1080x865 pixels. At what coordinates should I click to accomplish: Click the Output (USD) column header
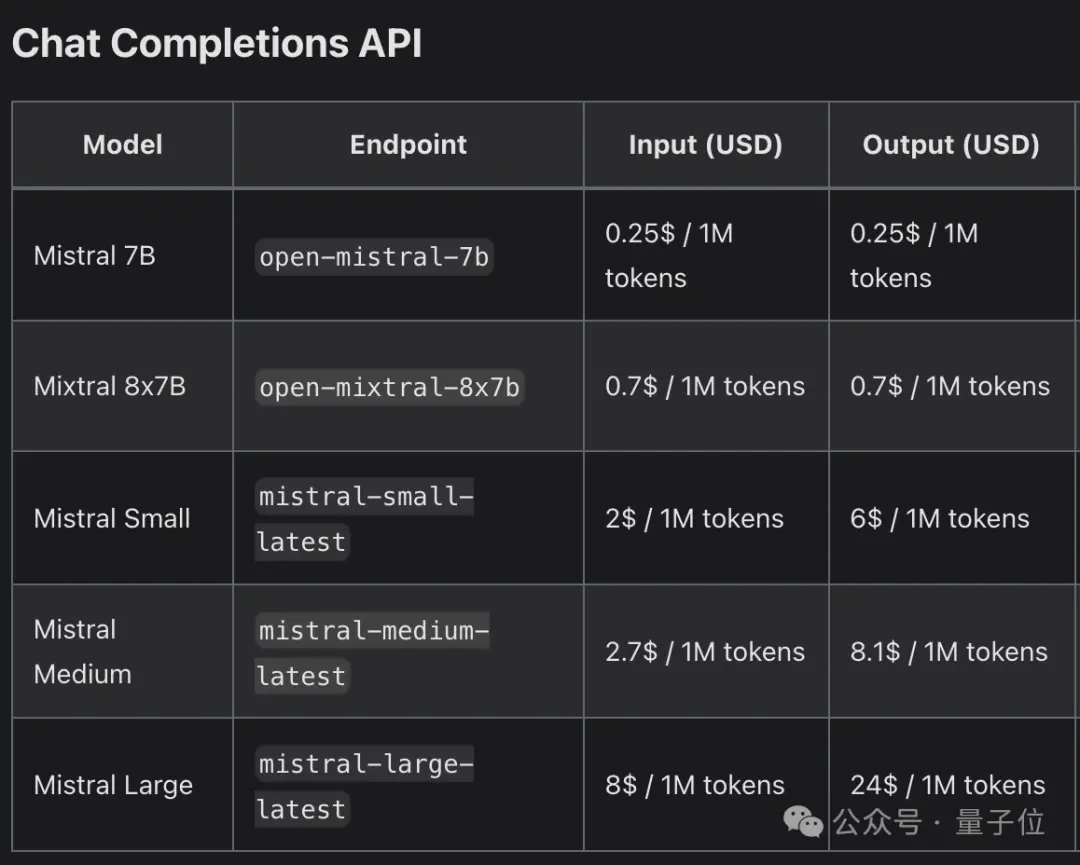coord(951,145)
